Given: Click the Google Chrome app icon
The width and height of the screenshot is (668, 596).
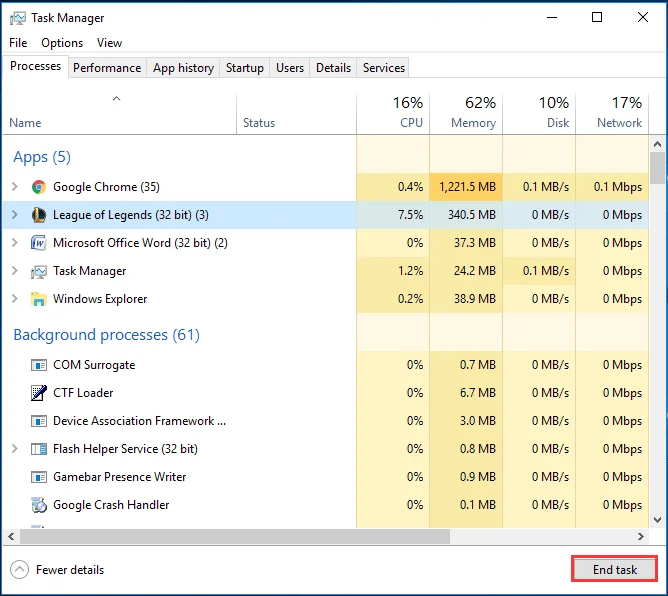Looking at the screenshot, I should click(x=39, y=187).
